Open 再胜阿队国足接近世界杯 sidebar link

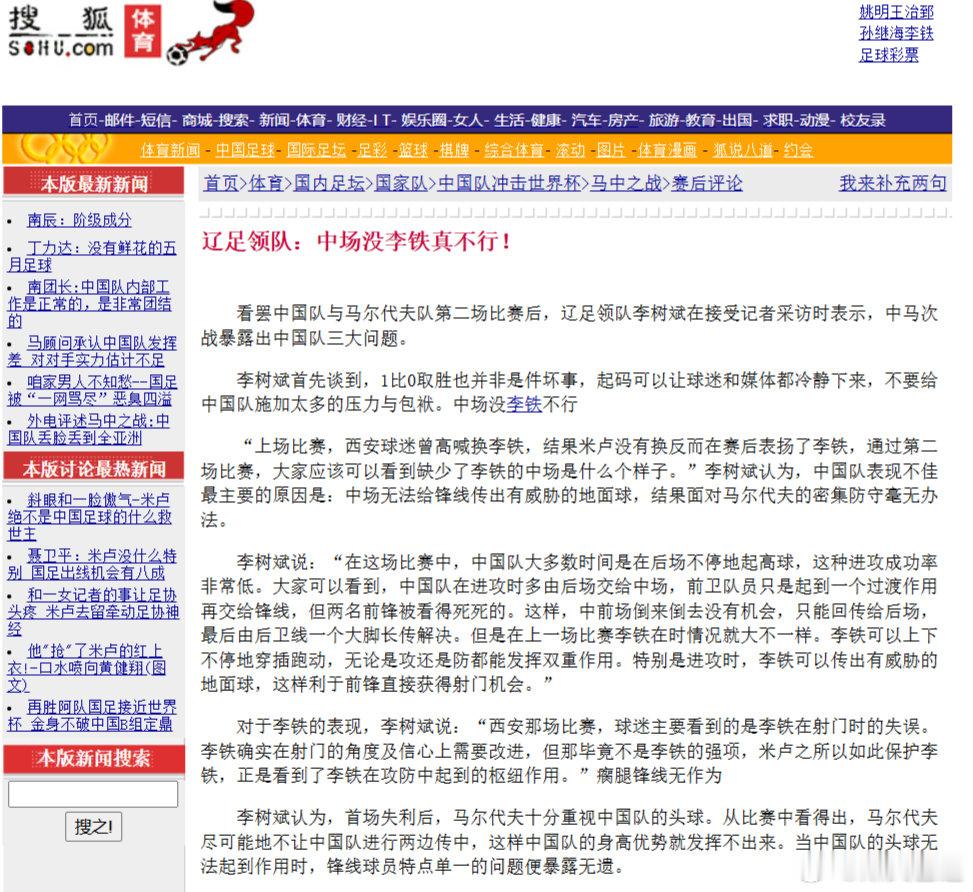[92, 715]
